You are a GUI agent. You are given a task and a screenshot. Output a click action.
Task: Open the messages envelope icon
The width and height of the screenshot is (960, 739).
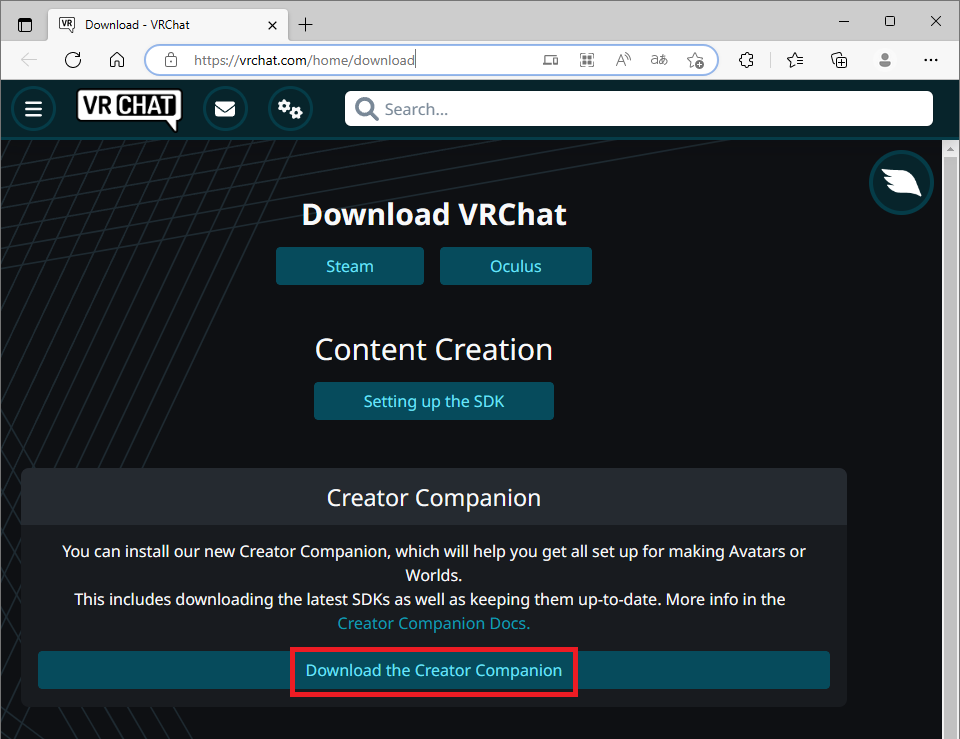225,109
